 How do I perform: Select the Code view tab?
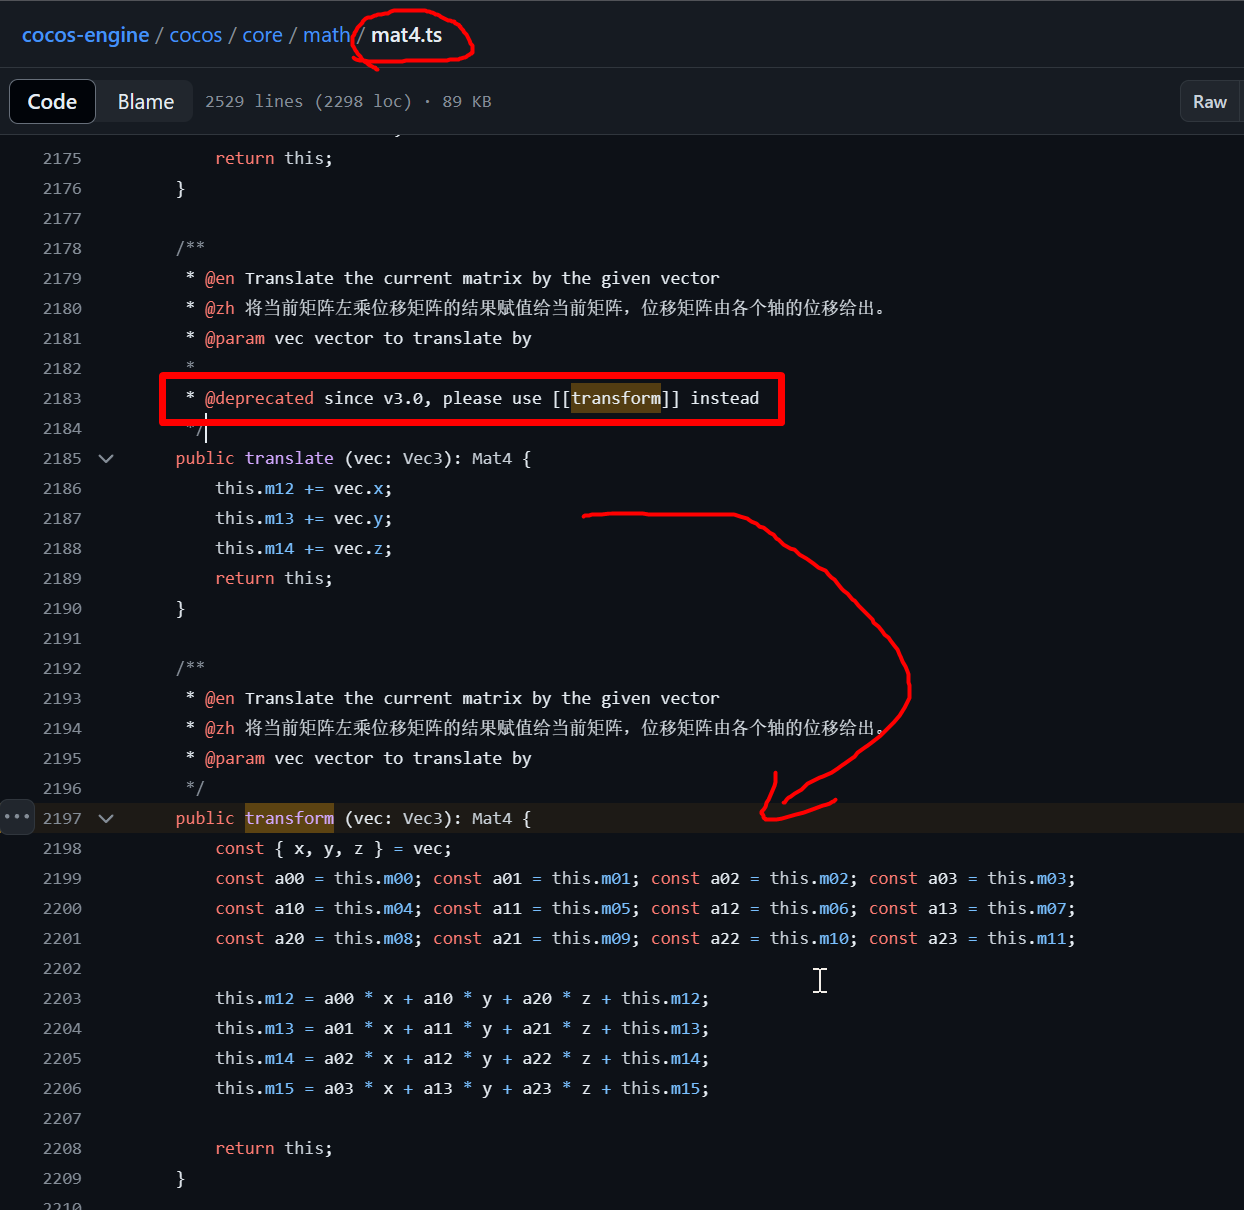tap(52, 101)
